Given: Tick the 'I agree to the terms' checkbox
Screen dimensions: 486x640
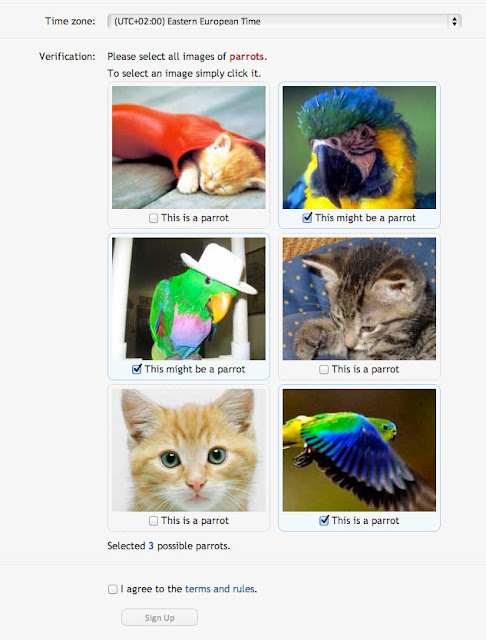Looking at the screenshot, I should click(113, 589).
